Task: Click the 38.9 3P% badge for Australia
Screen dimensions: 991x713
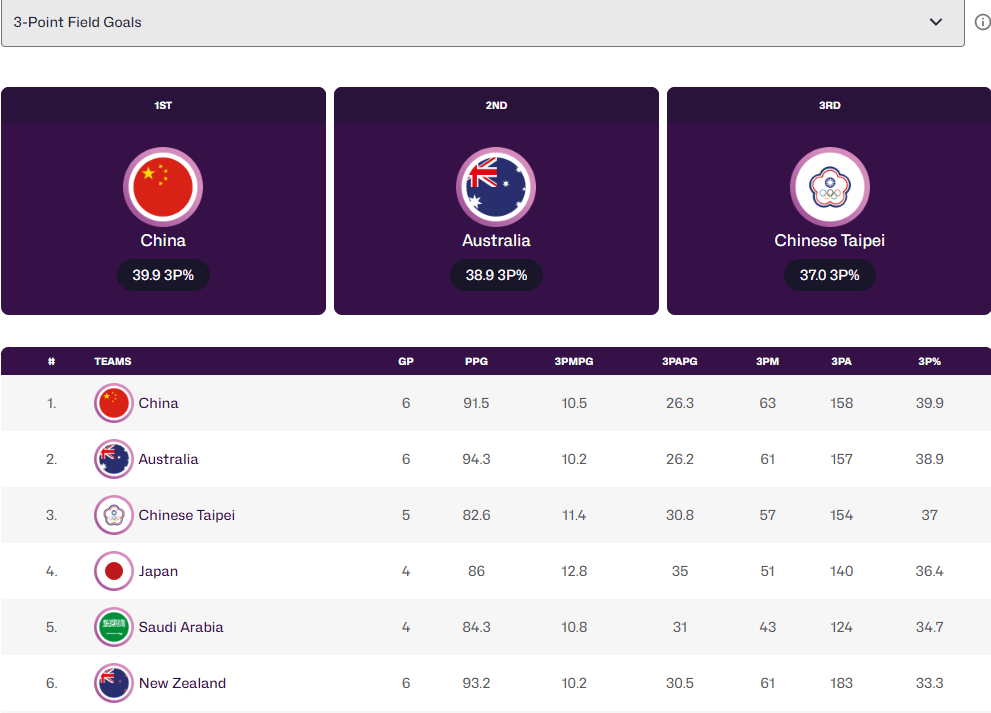Action: tap(496, 276)
